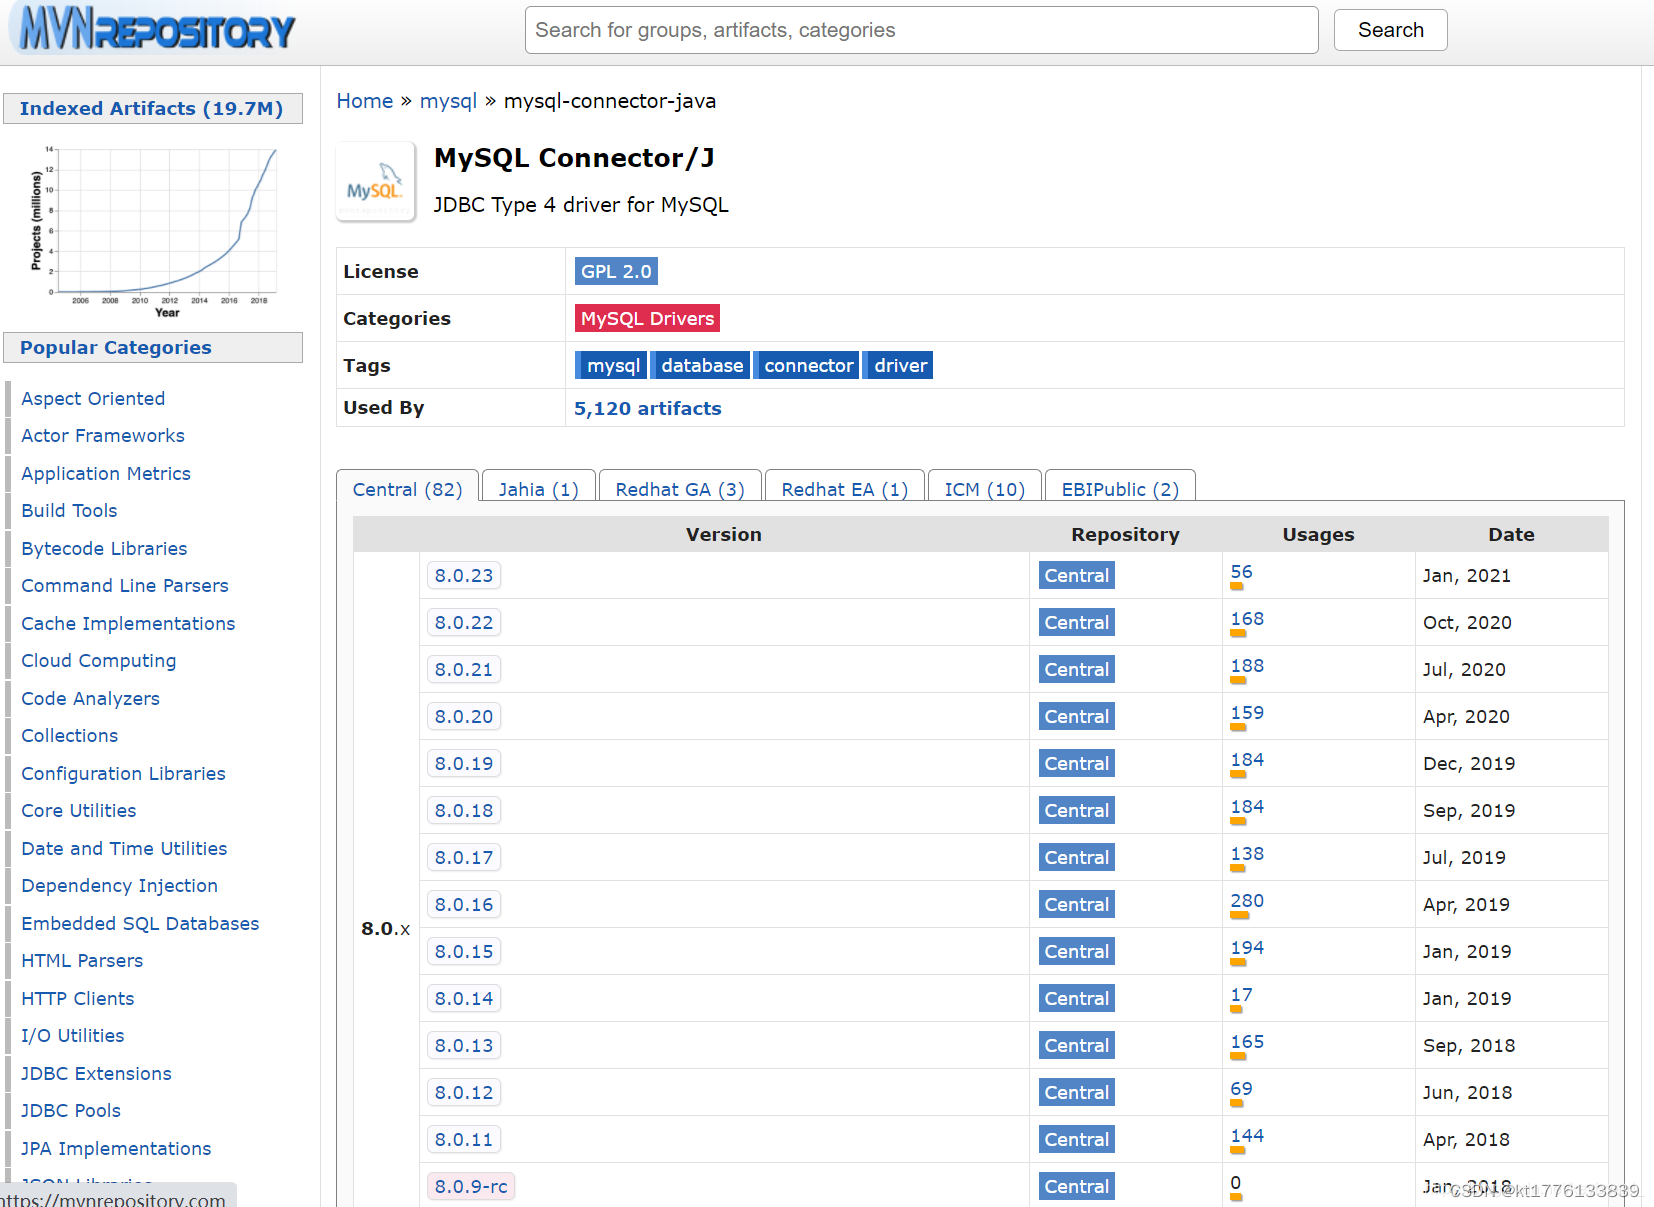Open the 144 usages link for 8.0.11
Screen dimensions: 1654x1207
tap(1247, 1136)
